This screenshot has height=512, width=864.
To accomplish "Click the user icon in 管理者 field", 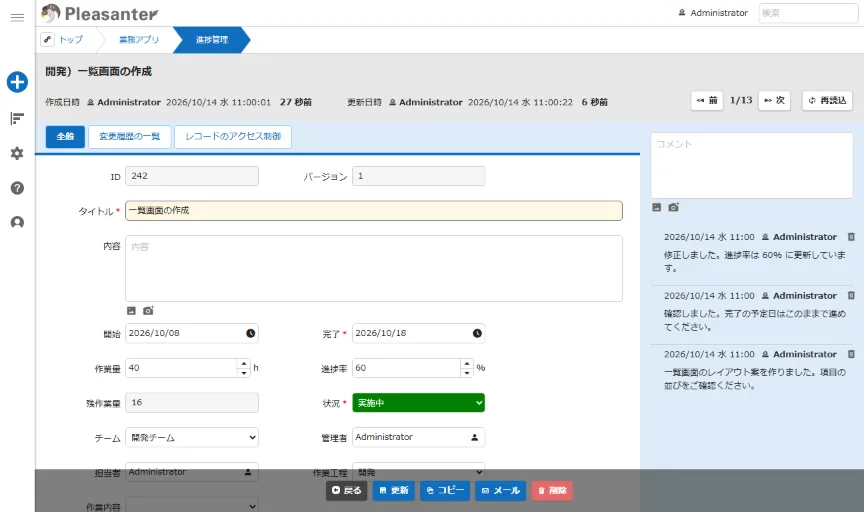I will [474, 437].
